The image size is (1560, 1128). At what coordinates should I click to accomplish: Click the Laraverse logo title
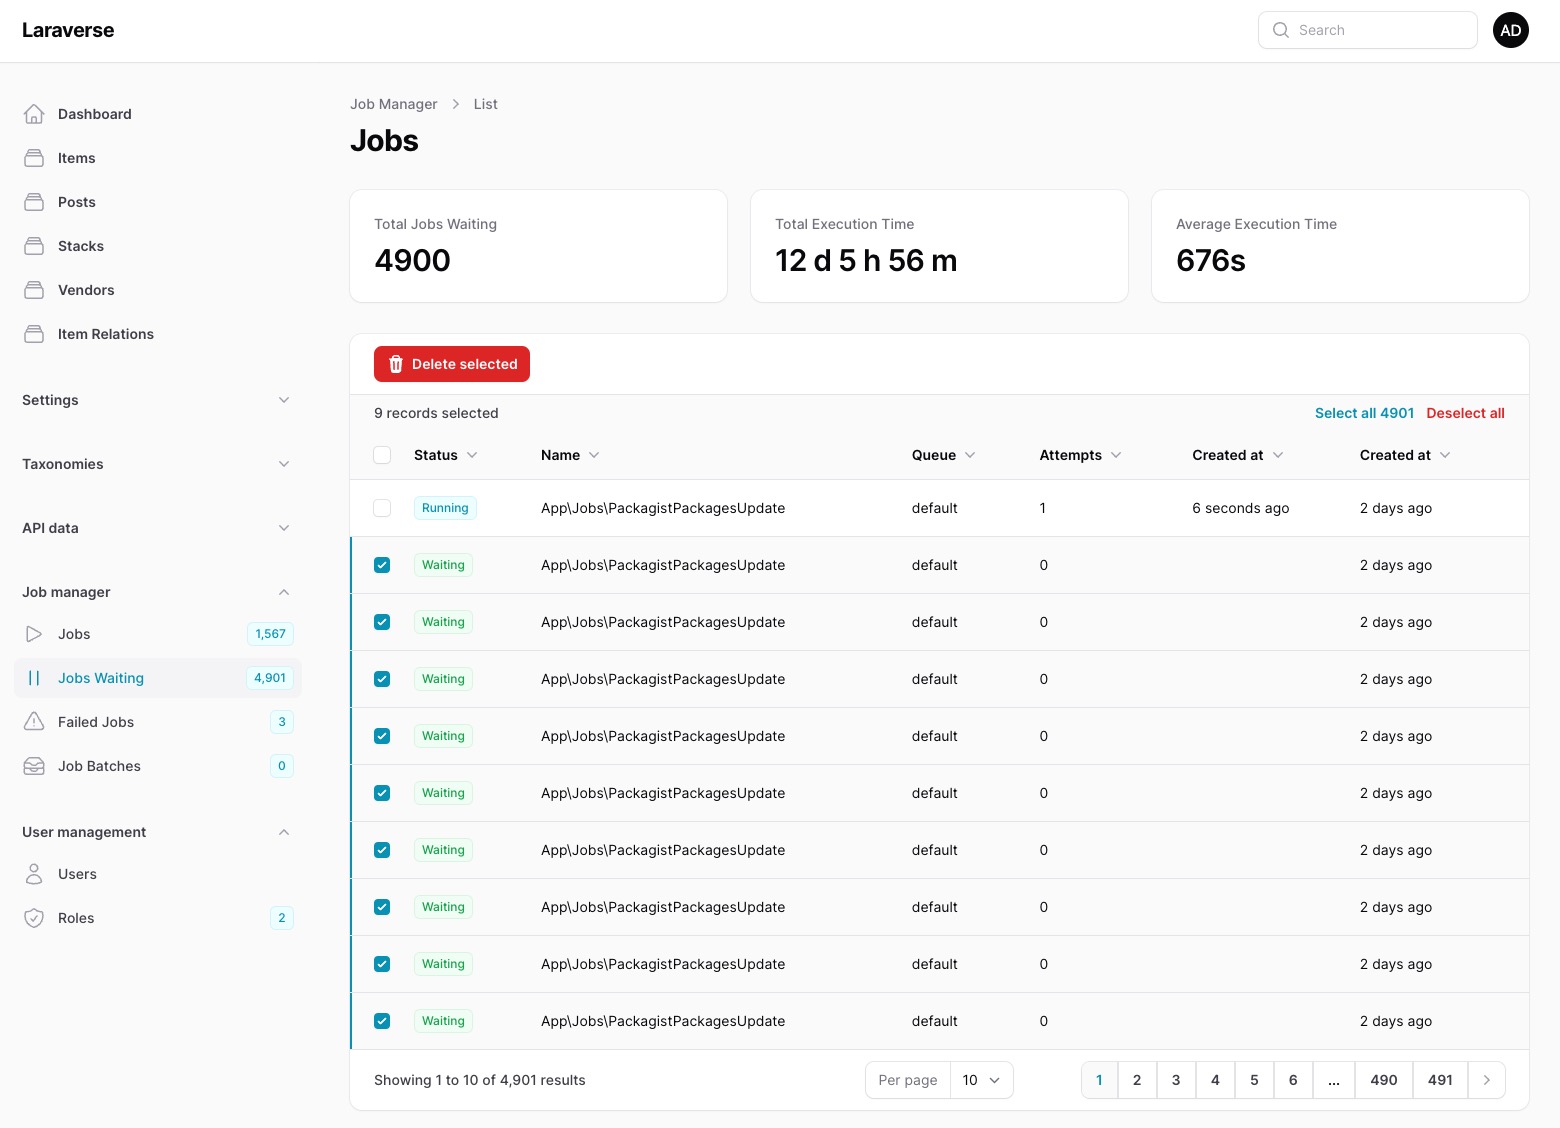68,30
